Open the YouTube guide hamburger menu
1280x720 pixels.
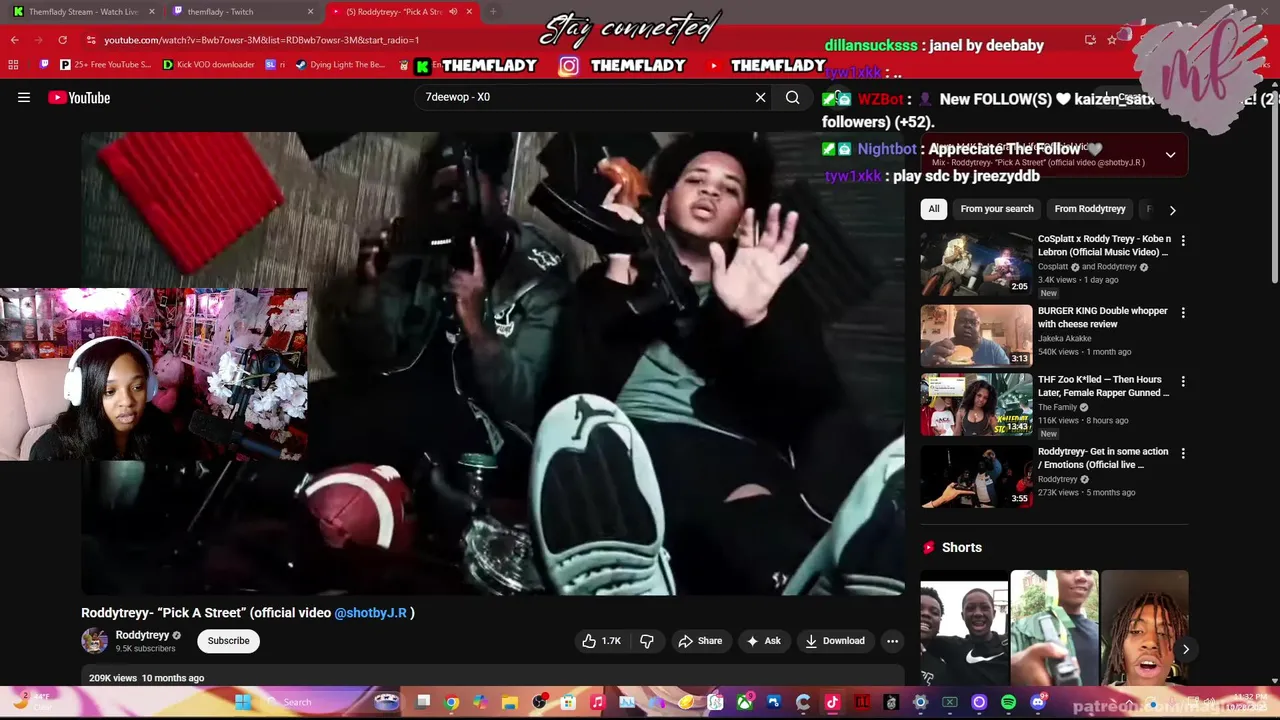[x=24, y=97]
